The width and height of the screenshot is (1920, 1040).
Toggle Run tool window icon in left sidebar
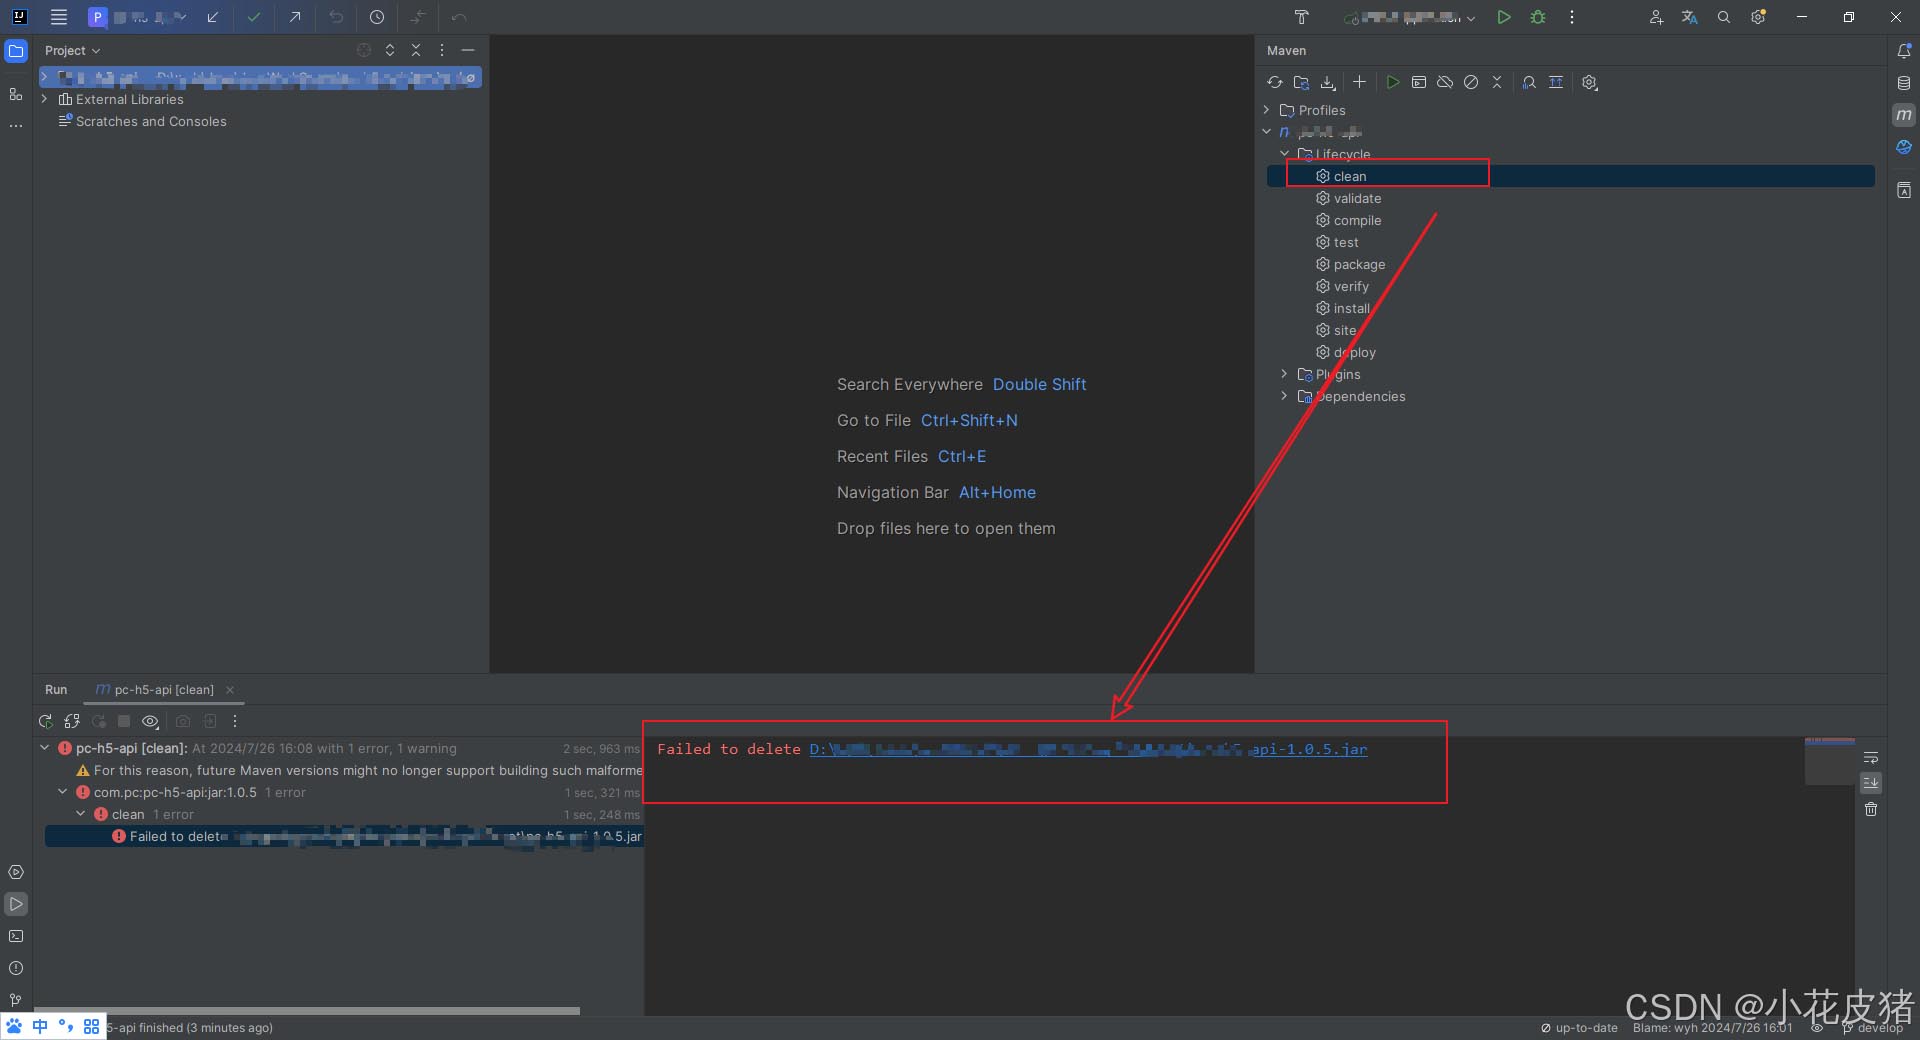pyautogui.click(x=16, y=904)
